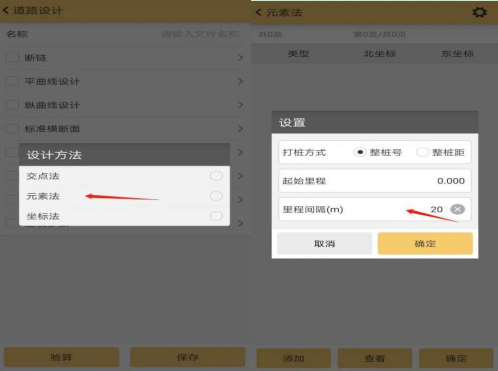
Task: Cancel the 设置 dialog with 取消
Action: (324, 244)
